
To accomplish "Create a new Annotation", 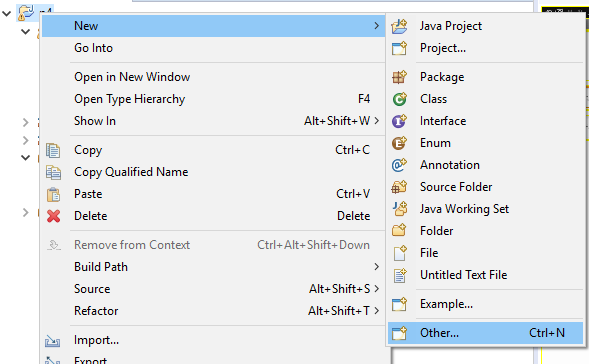I will tap(485, 165).
